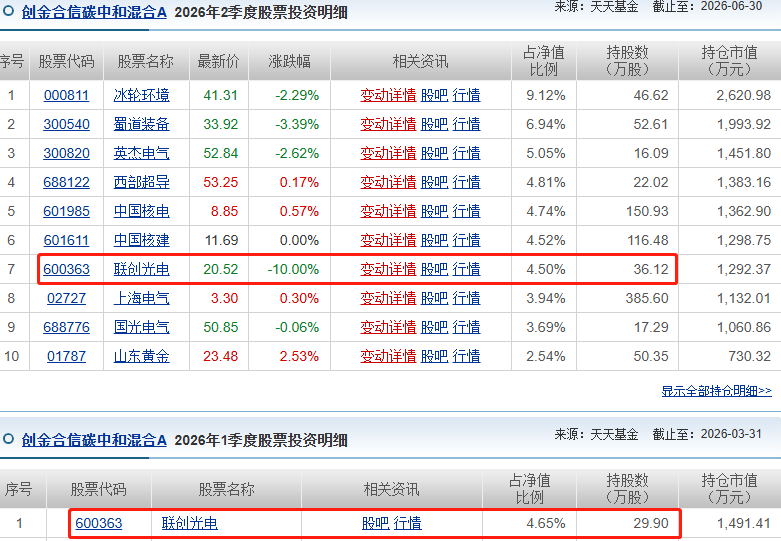The image size is (781, 541).
Task: Open 股吧 for 联创光电 in Q1 table
Action: pyautogui.click(x=376, y=523)
